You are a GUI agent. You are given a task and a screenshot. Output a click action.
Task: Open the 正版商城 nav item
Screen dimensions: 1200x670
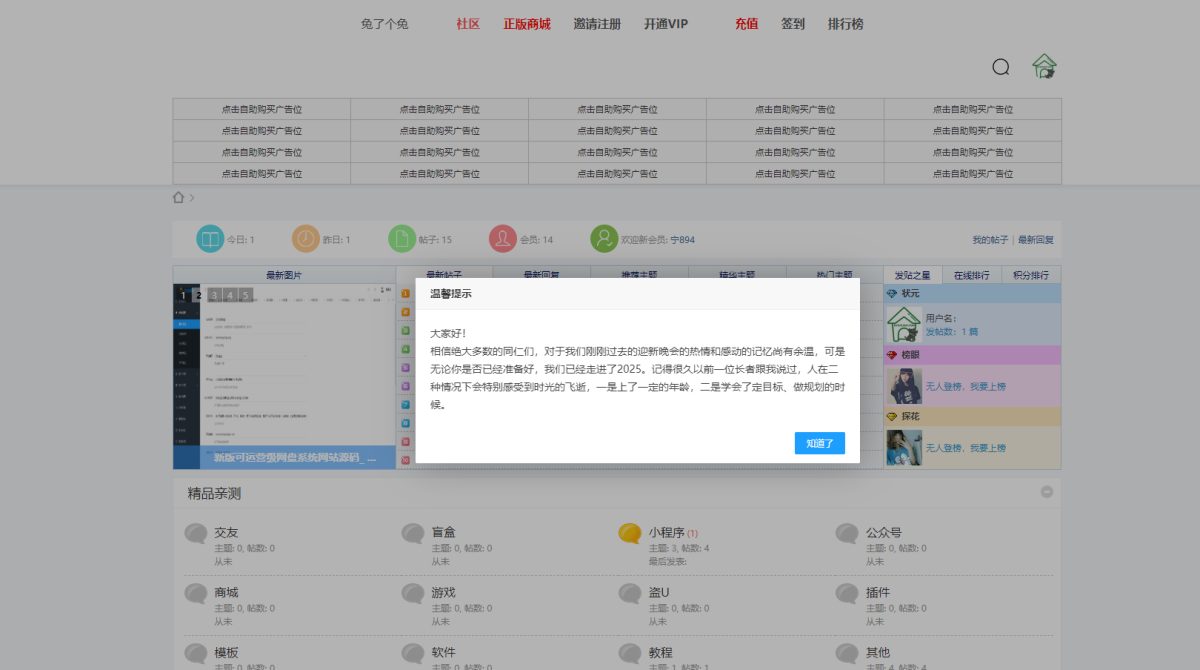coord(527,24)
